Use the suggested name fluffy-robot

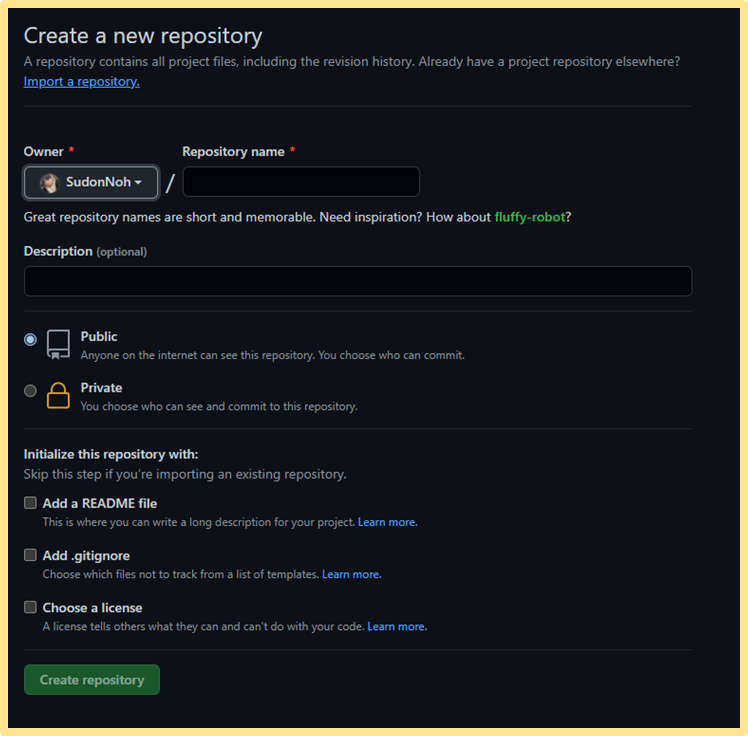tap(530, 217)
